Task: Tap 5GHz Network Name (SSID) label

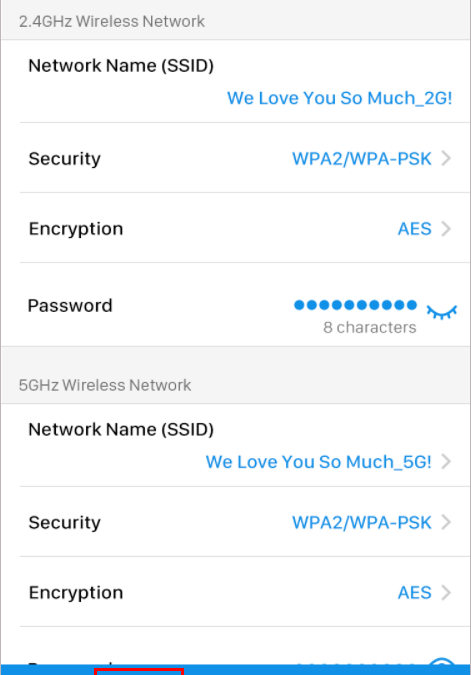Action: [x=121, y=430]
